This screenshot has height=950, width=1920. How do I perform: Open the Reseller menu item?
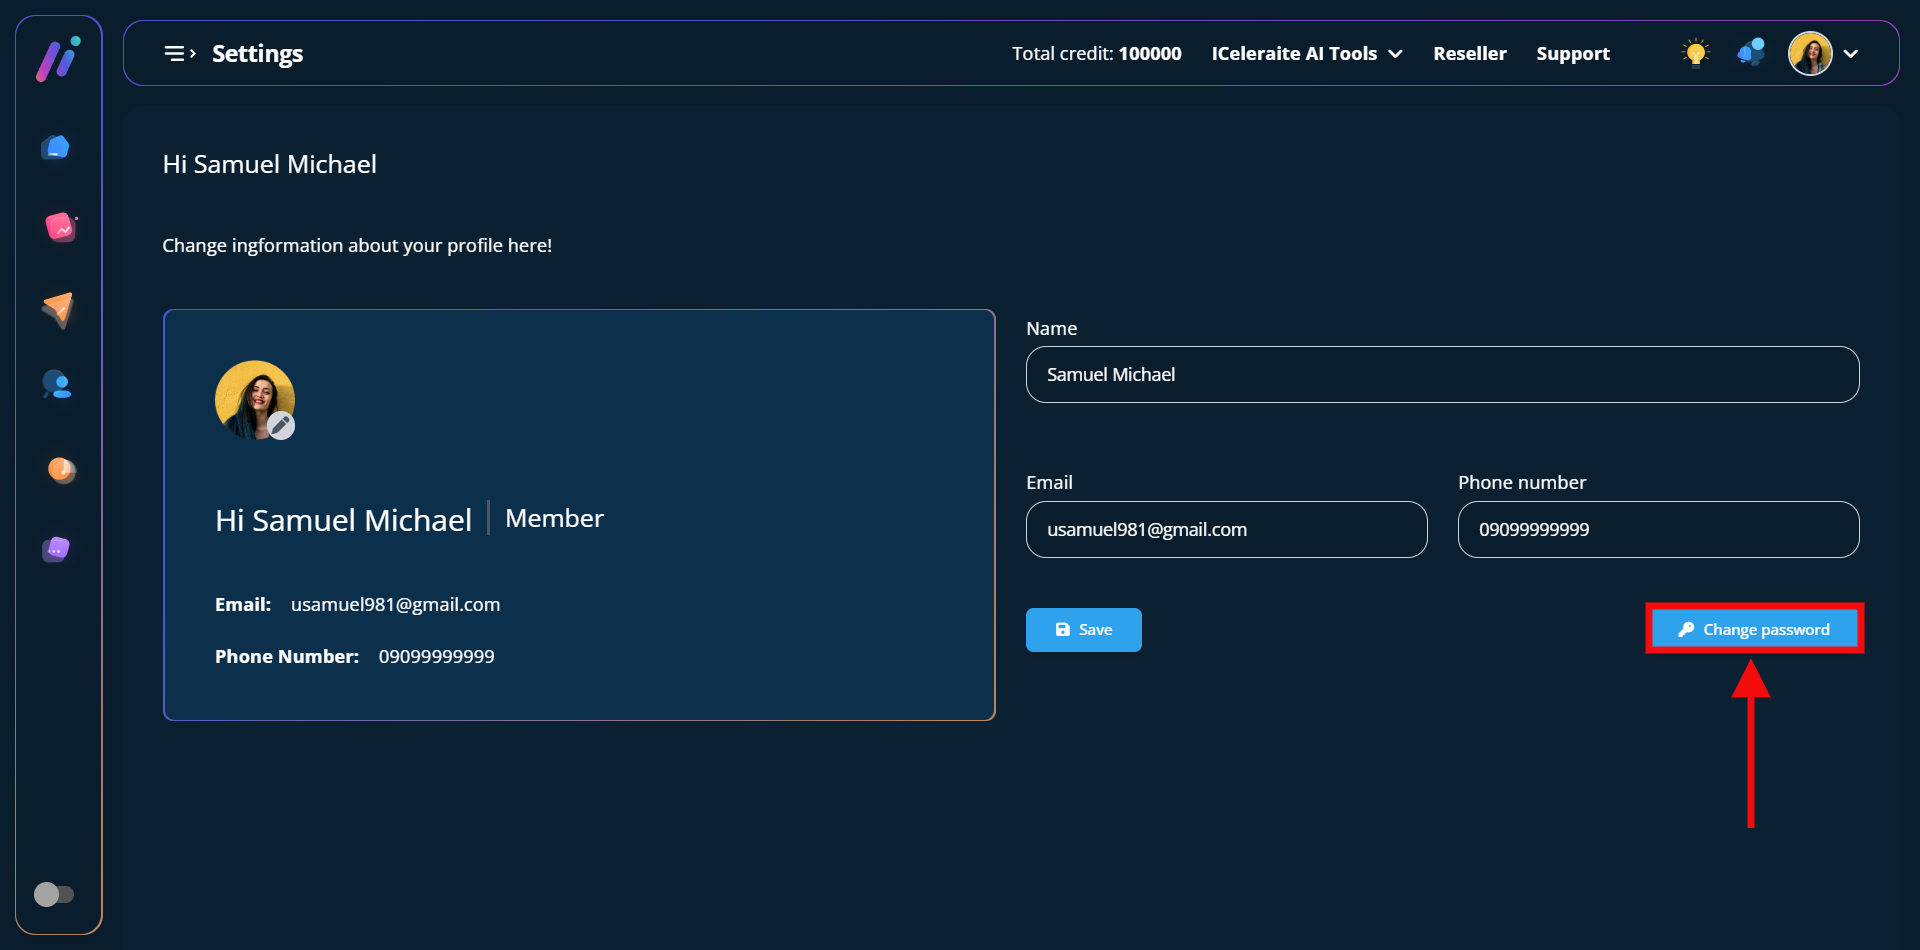[x=1469, y=54]
